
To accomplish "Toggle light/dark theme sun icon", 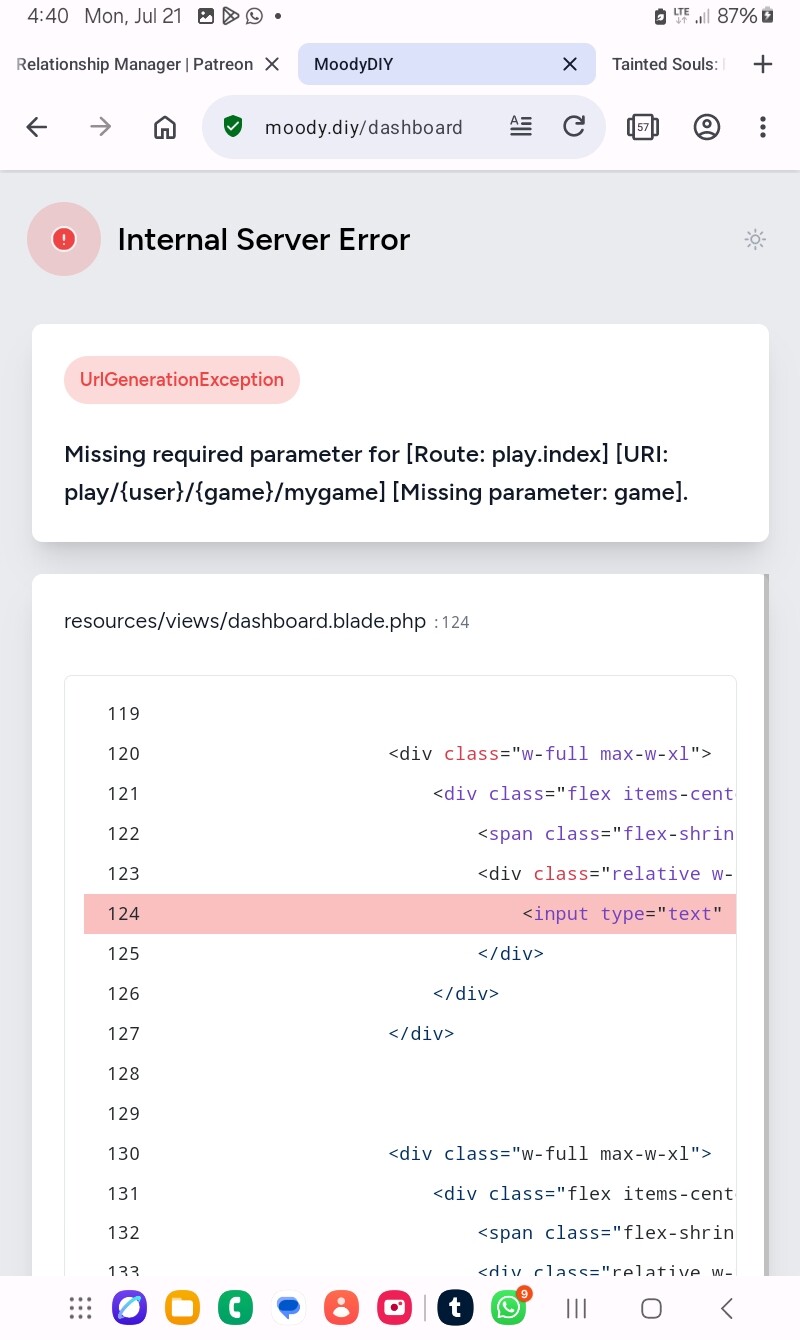I will click(x=755, y=239).
